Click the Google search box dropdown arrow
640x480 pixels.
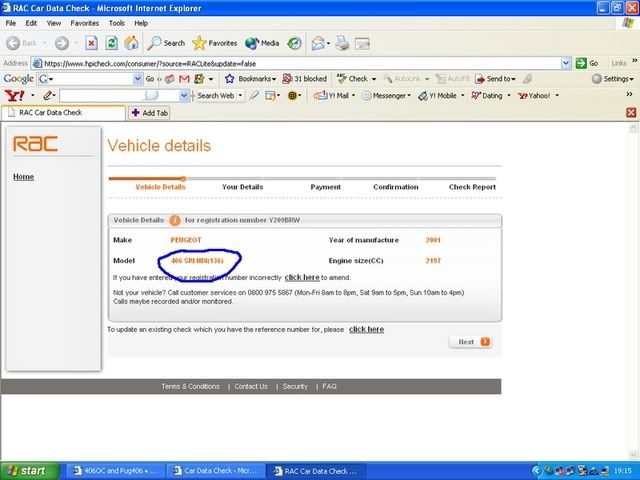(x=138, y=79)
